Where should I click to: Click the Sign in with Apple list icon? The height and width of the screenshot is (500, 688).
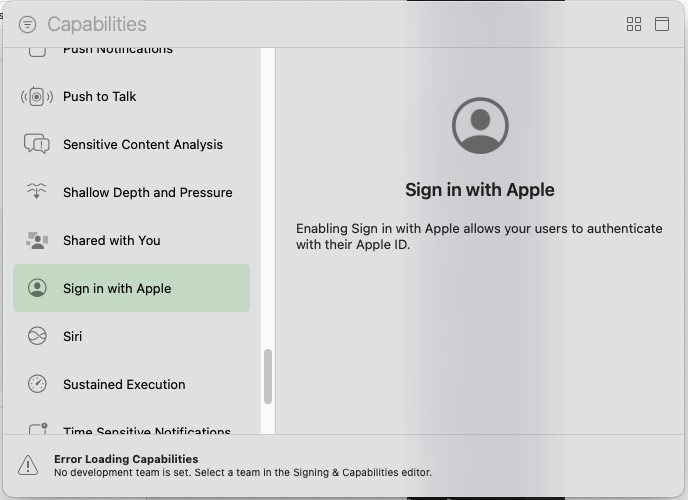(37, 288)
